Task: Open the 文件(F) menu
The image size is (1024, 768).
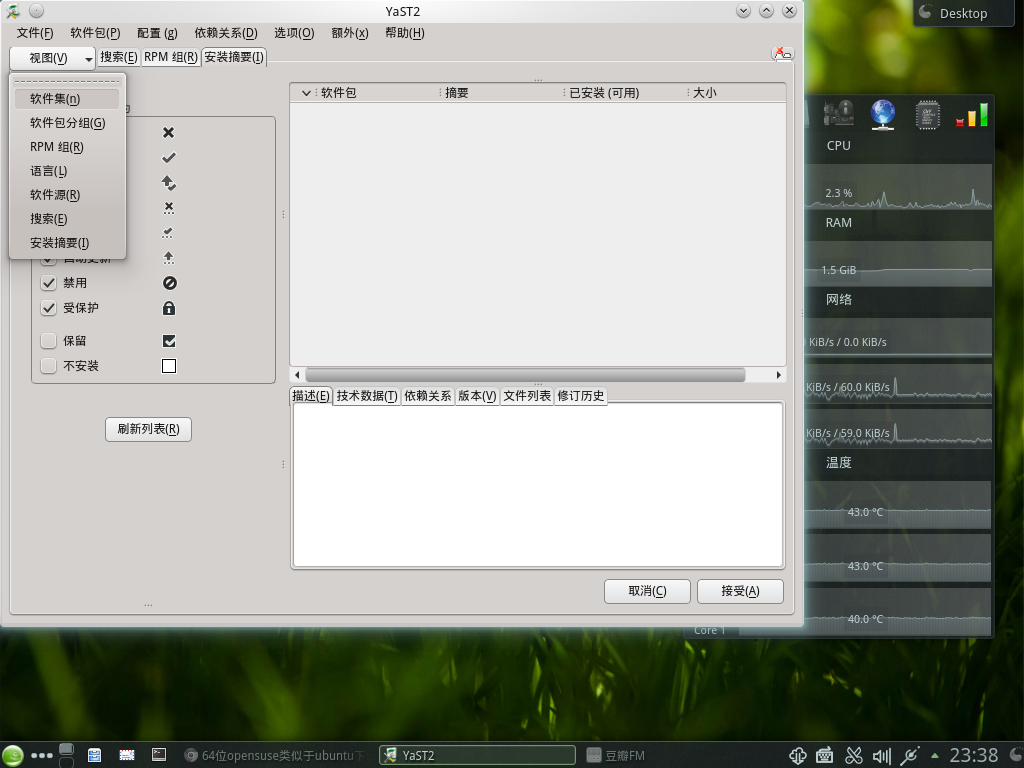Action: point(35,33)
